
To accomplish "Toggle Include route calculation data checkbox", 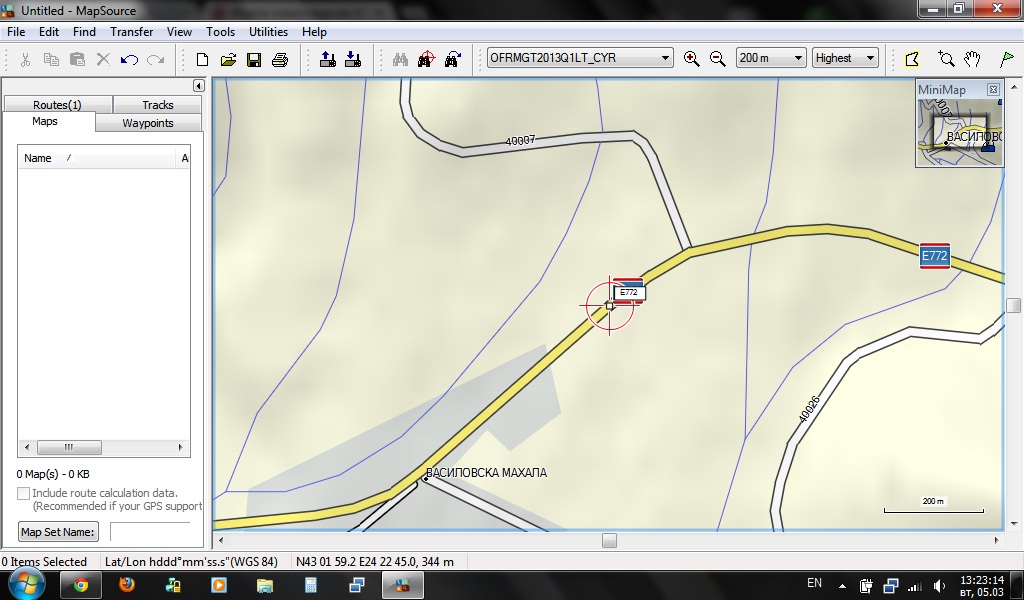I will click(x=23, y=494).
